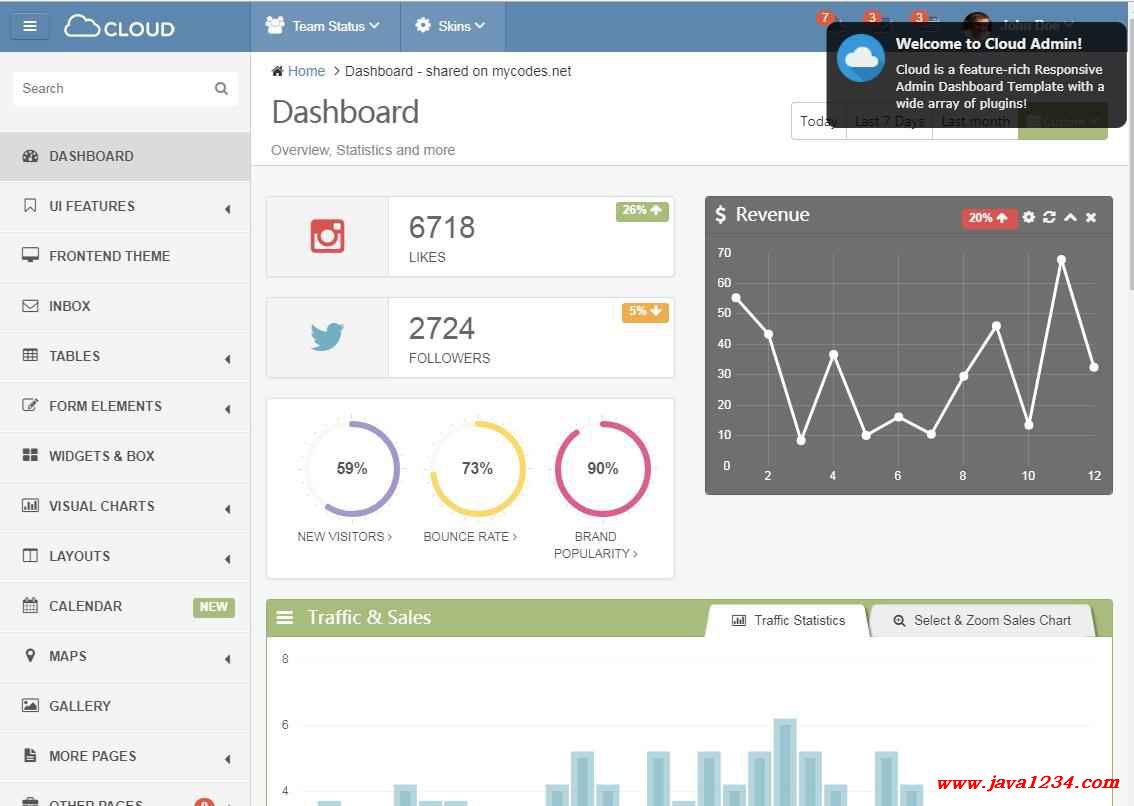Collapse the Revenue panel with the up chevron
Image resolution: width=1134 pixels, height=806 pixels.
[1070, 217]
